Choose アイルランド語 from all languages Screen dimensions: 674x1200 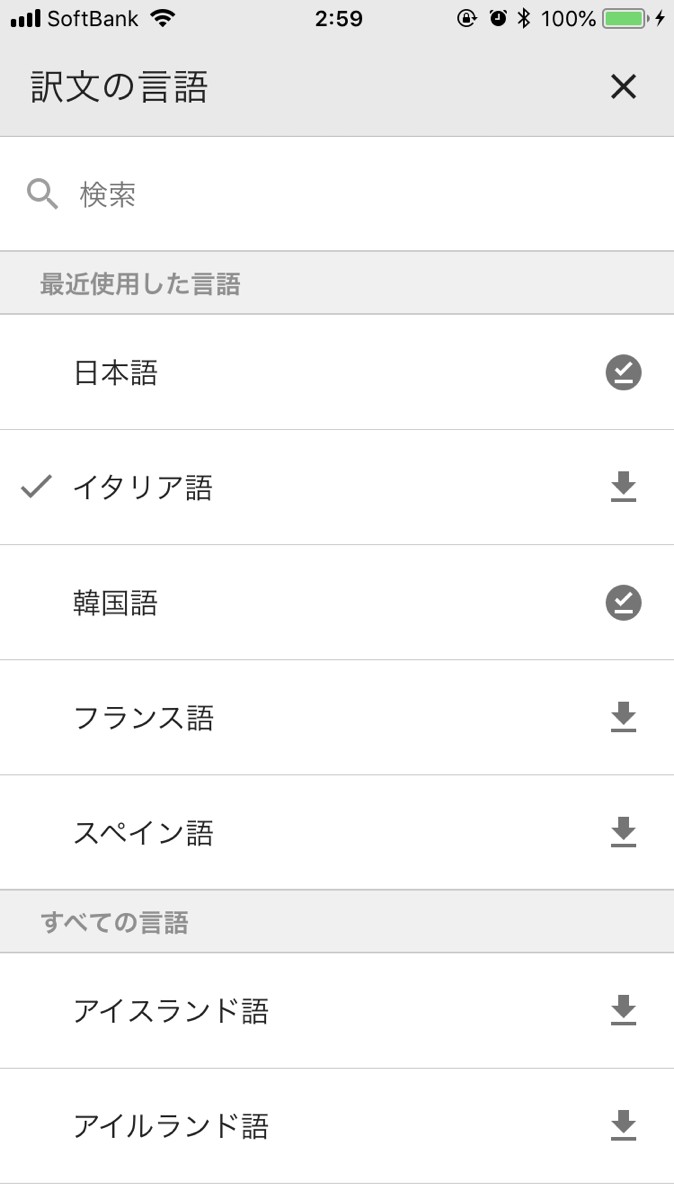pos(171,1127)
